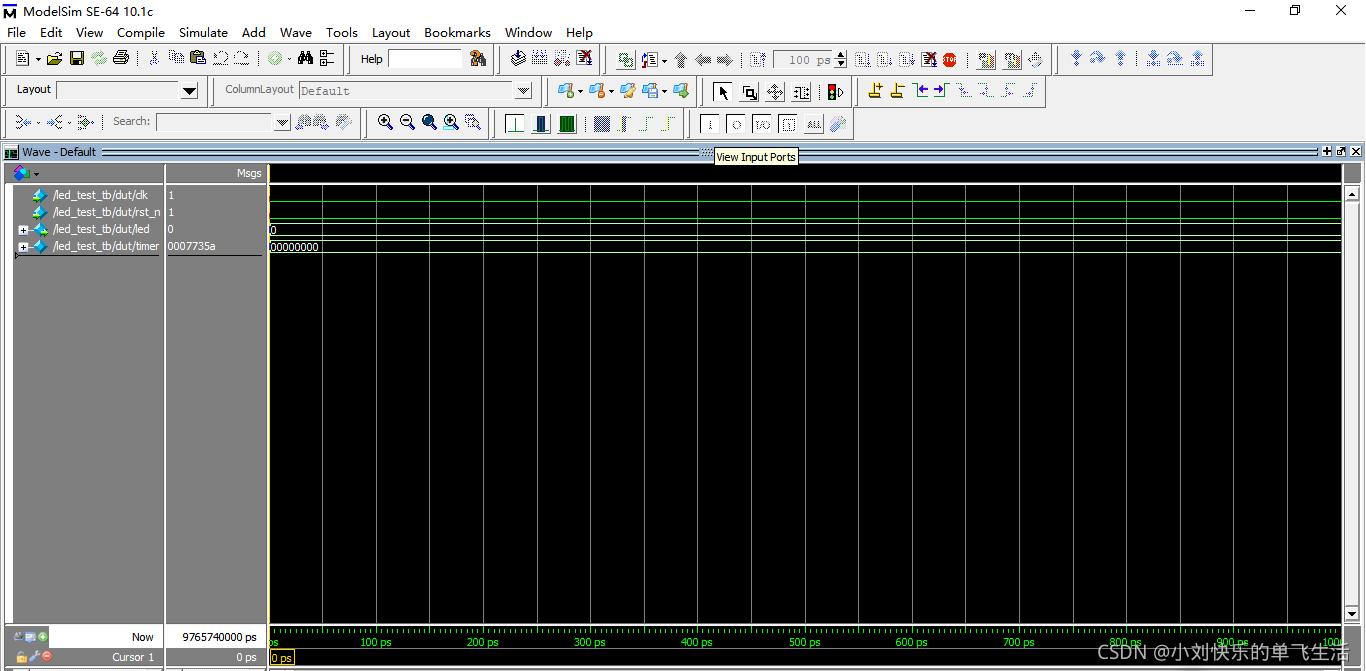Open Find with the binoculars icon
1366x671 pixels.
[306, 59]
